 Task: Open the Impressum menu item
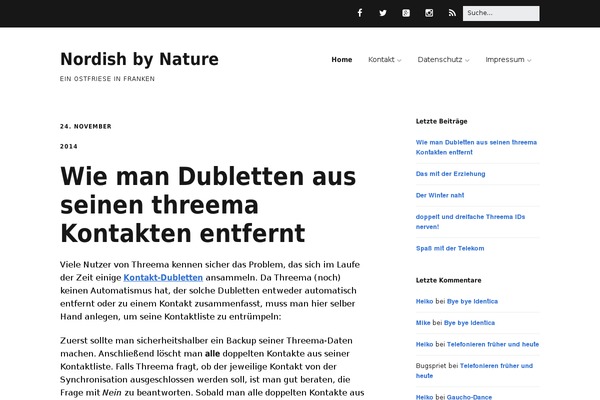(x=505, y=60)
